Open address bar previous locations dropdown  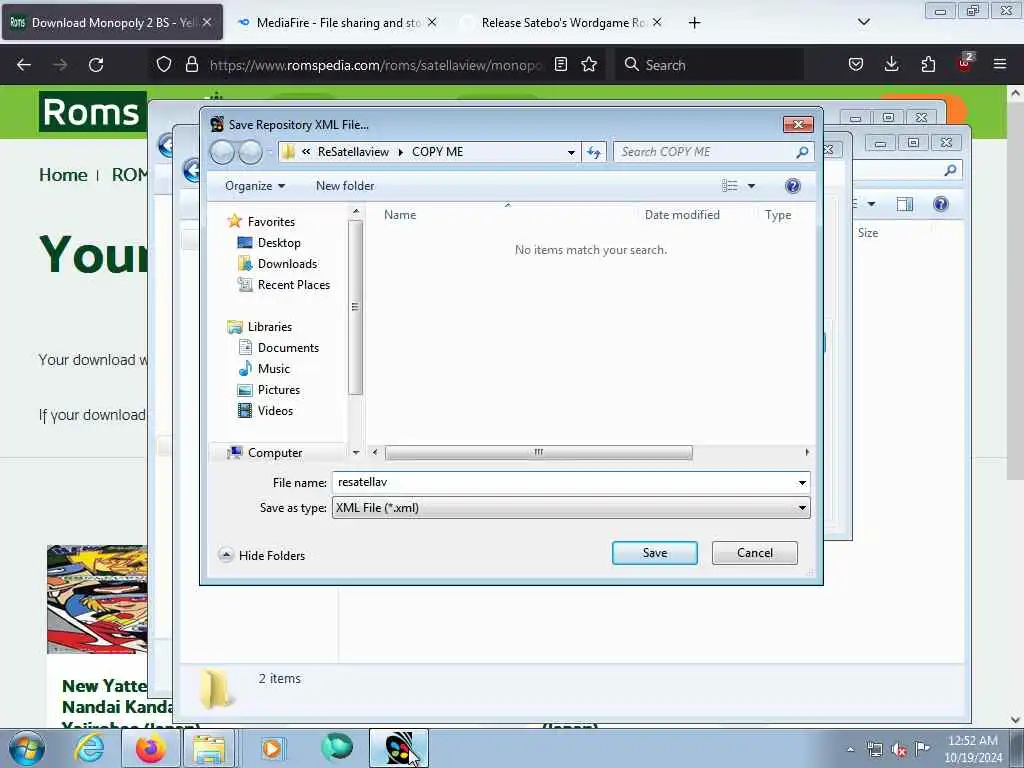tap(571, 152)
